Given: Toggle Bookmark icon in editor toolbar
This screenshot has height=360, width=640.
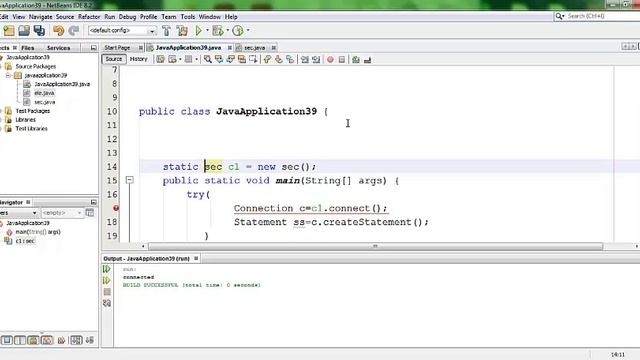Looking at the screenshot, I should pos(290,60).
